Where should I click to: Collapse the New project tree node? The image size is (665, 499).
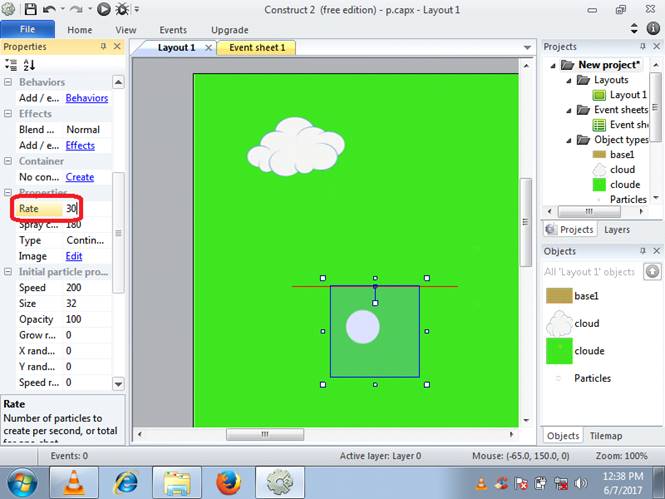(x=553, y=65)
